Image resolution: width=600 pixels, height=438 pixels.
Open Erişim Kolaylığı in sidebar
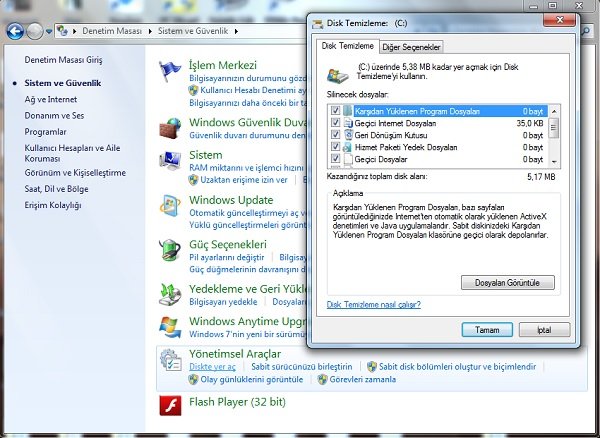[x=53, y=205]
